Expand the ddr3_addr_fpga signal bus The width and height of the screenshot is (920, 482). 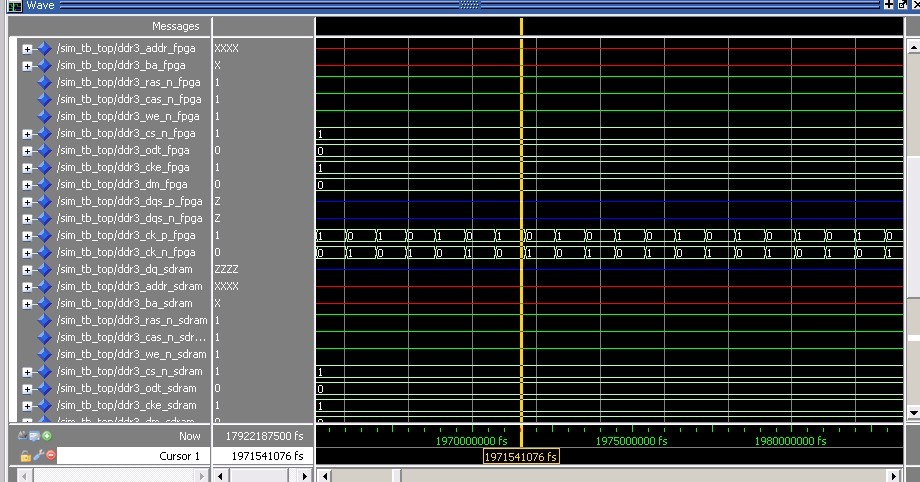coord(27,48)
